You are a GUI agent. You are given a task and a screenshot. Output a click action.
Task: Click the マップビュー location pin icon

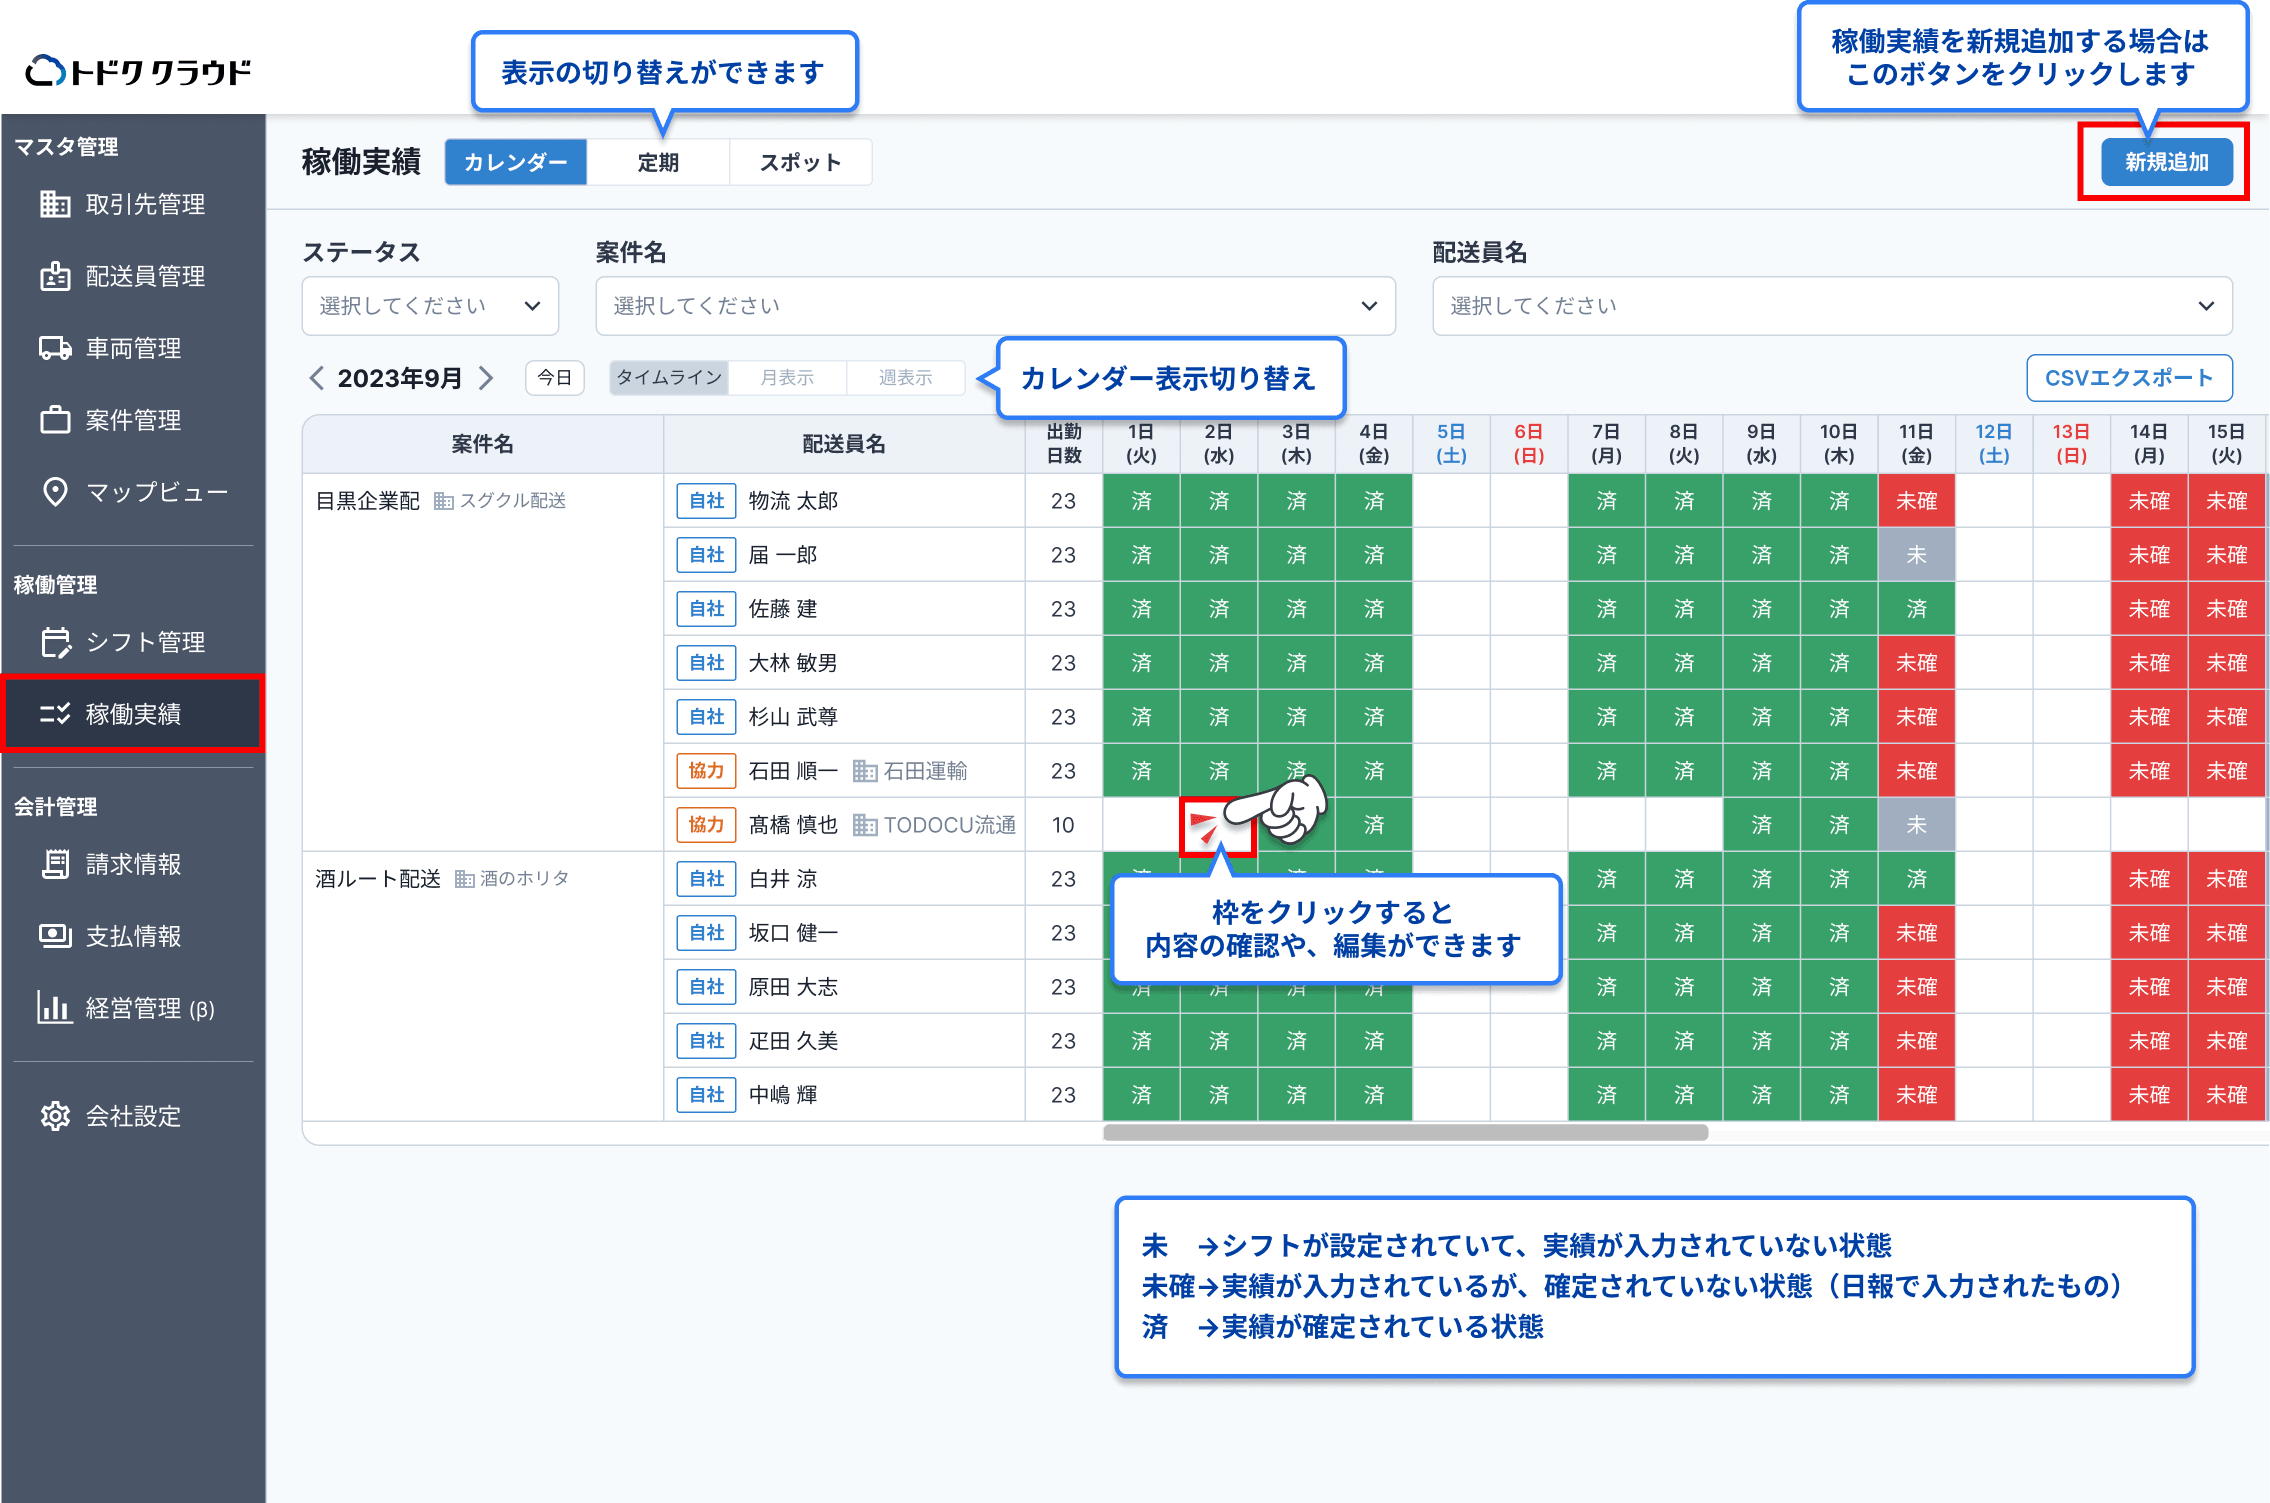55,492
